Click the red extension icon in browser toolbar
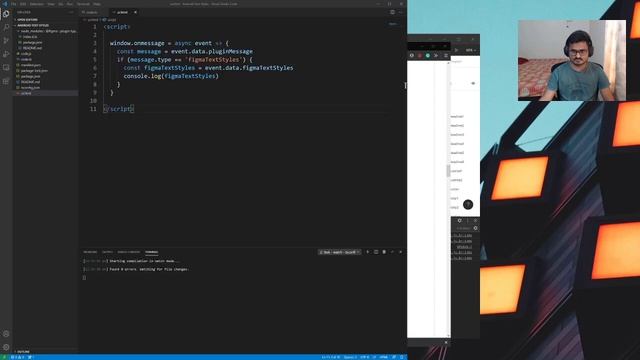Image resolution: width=640 pixels, height=360 pixels. click(x=420, y=56)
